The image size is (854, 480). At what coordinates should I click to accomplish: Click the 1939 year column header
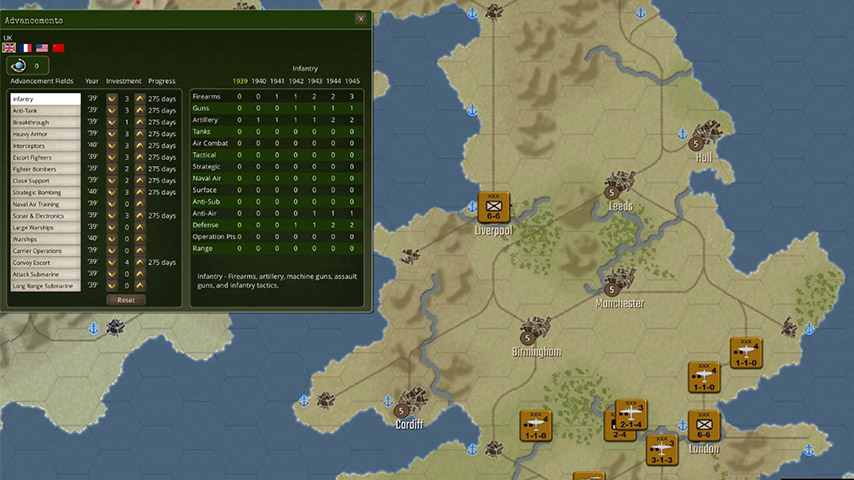tap(240, 81)
